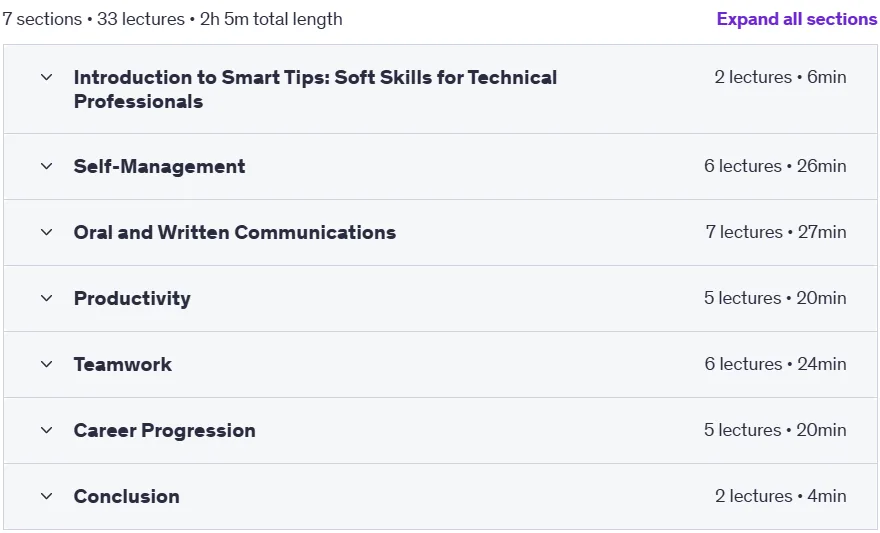Click the 6 lectures 24min label
Image resolution: width=880 pixels, height=533 pixels.
click(x=775, y=364)
